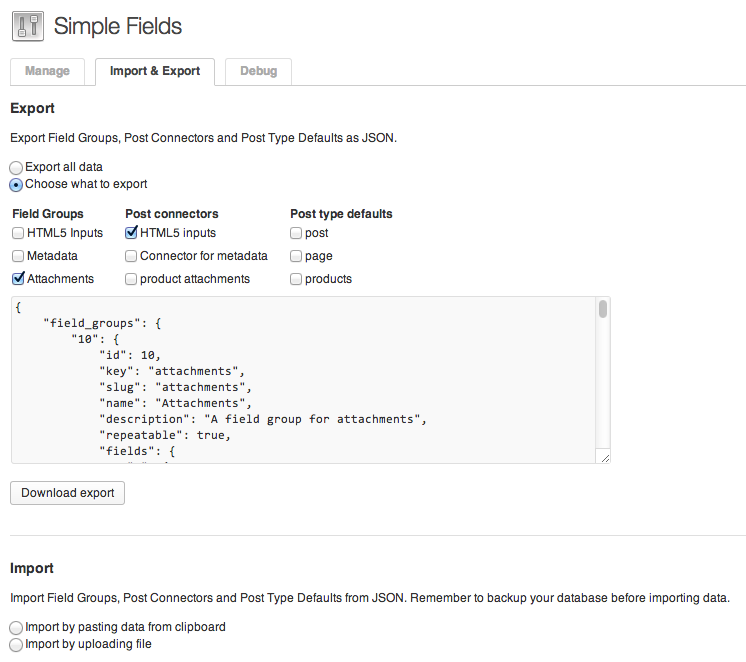Click the Post type defaults heading
The width and height of the screenshot is (746, 662).
[341, 214]
